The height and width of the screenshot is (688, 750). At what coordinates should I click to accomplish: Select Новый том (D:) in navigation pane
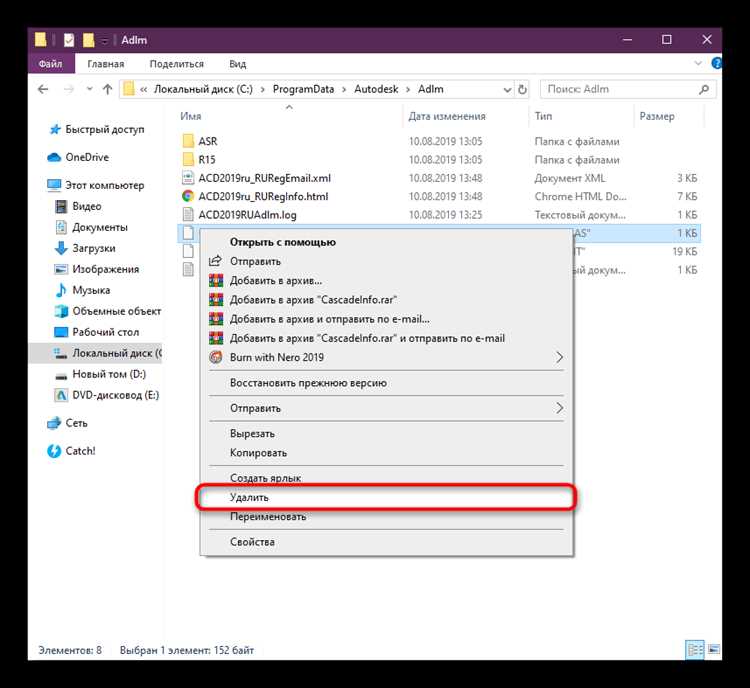(x=109, y=374)
